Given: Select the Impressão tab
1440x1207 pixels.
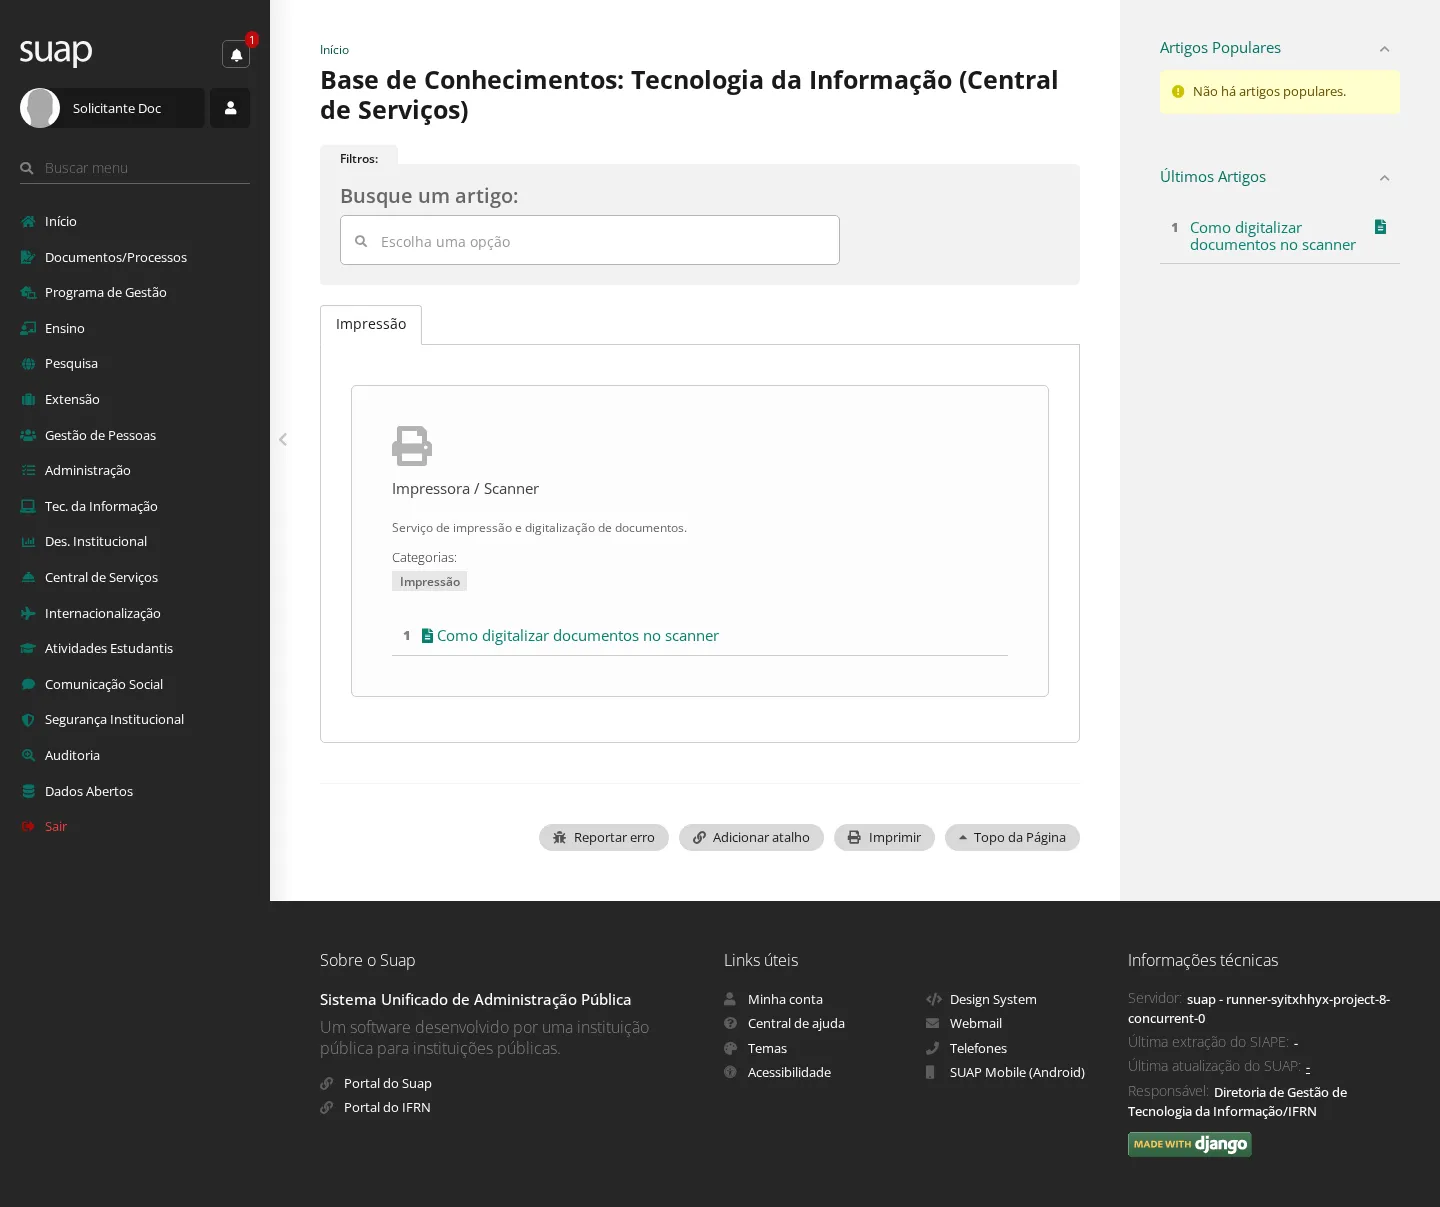Looking at the screenshot, I should (x=371, y=324).
